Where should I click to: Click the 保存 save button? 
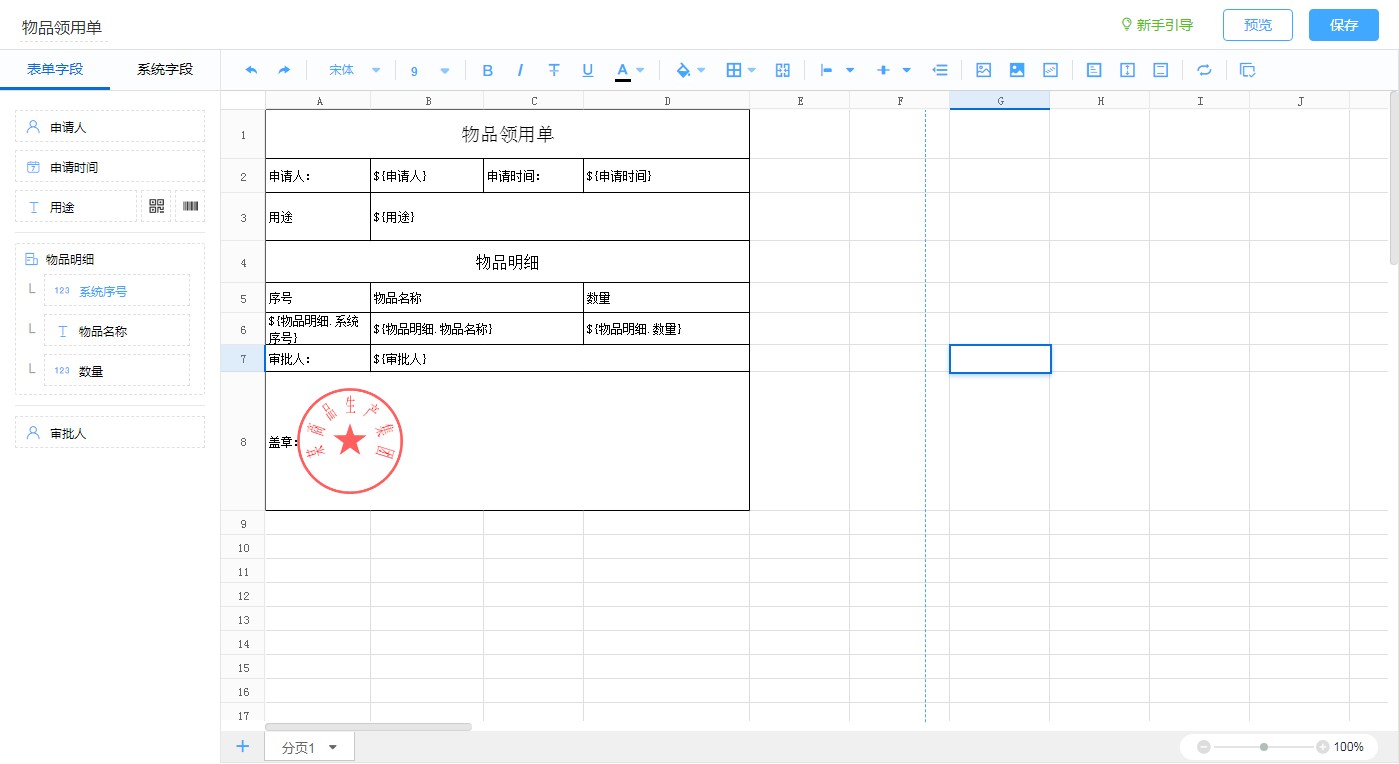coord(1343,25)
